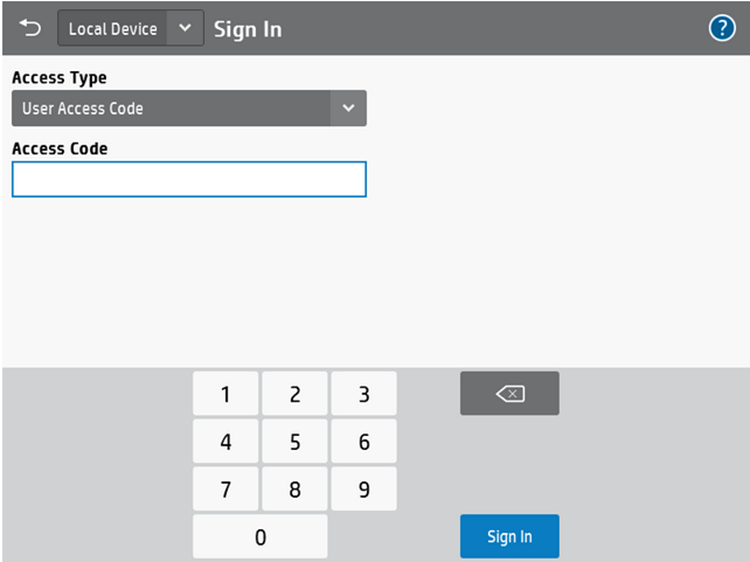Click the Sign In title in header
The width and height of the screenshot is (750, 562).
[248, 29]
